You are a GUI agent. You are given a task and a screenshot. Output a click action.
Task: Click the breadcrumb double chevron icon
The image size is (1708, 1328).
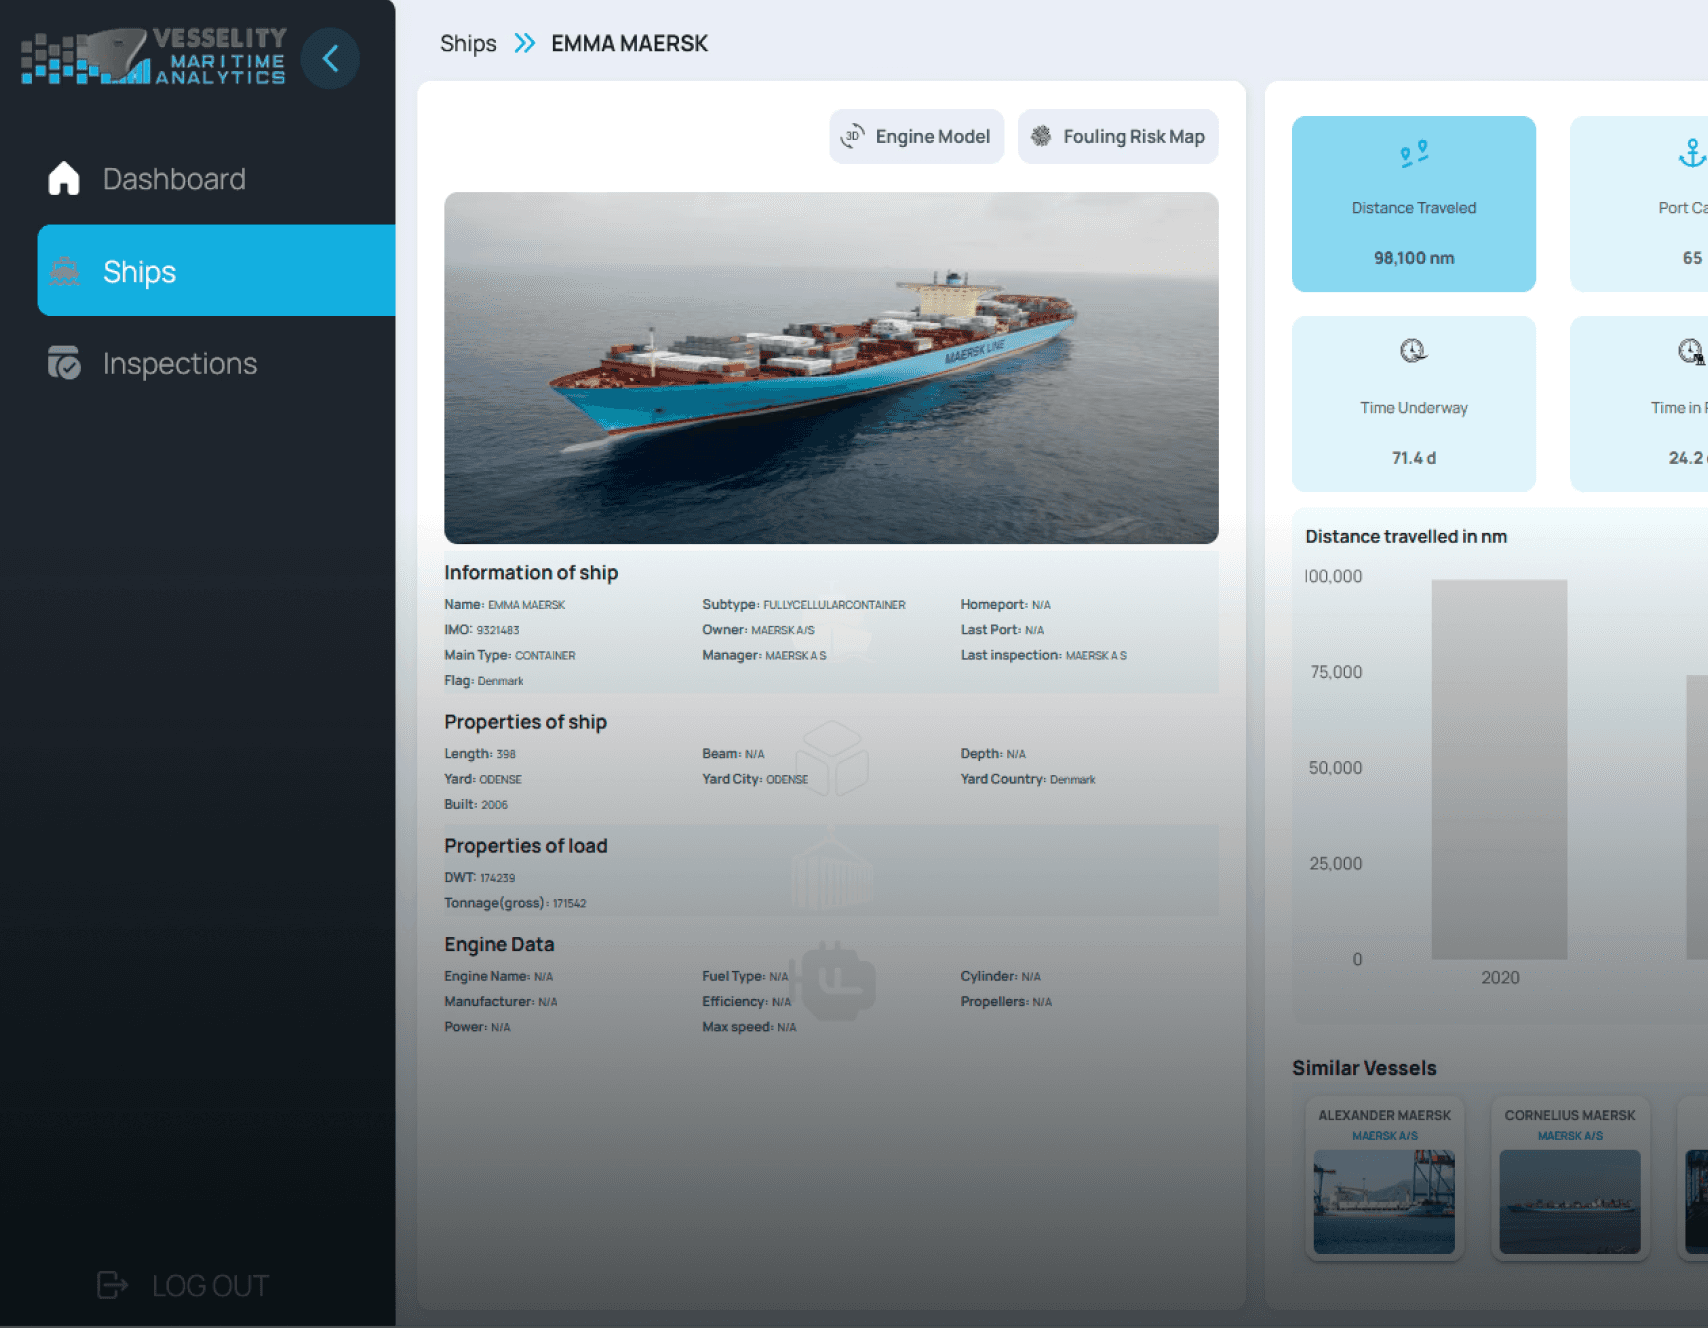point(524,43)
